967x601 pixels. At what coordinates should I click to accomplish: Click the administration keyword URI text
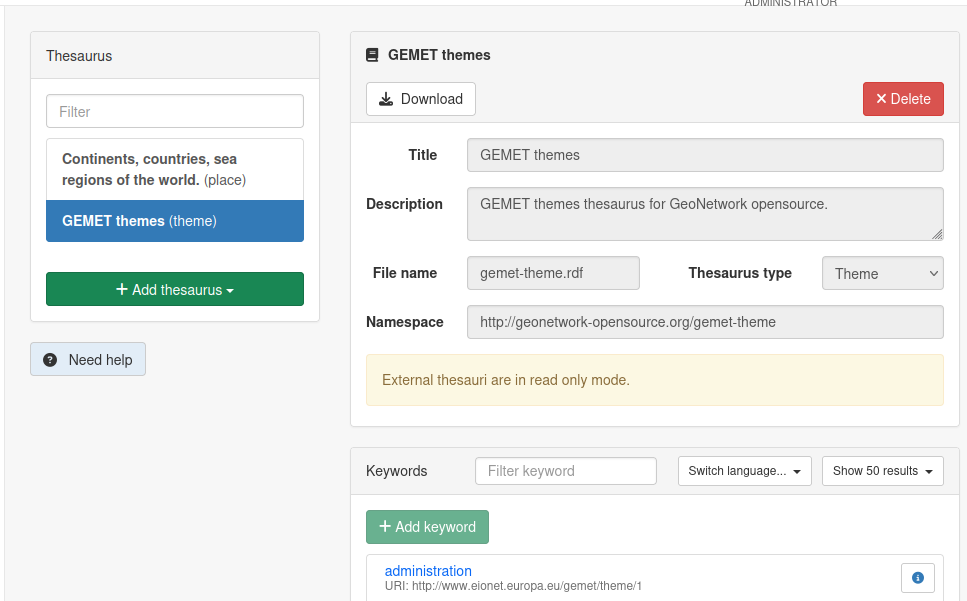click(x=513, y=586)
